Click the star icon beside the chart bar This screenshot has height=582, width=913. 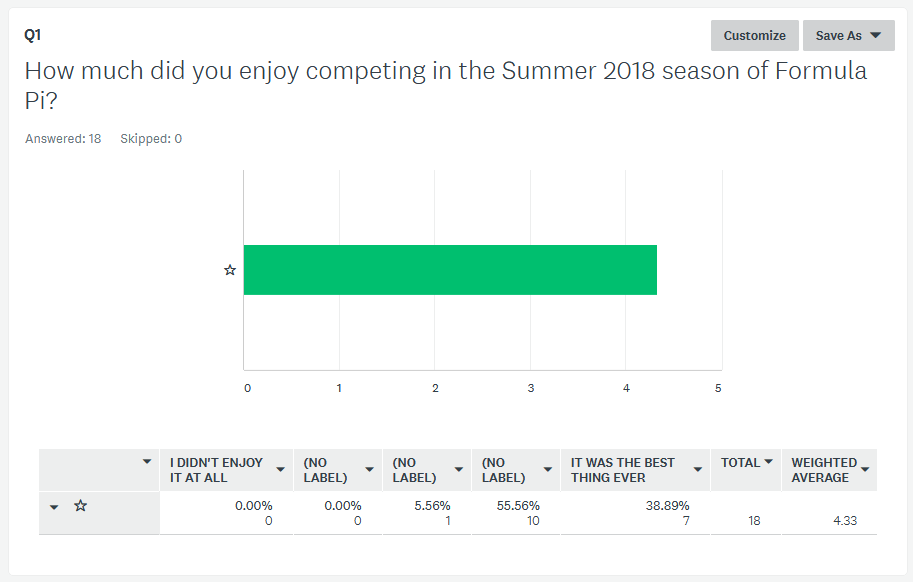click(x=230, y=270)
